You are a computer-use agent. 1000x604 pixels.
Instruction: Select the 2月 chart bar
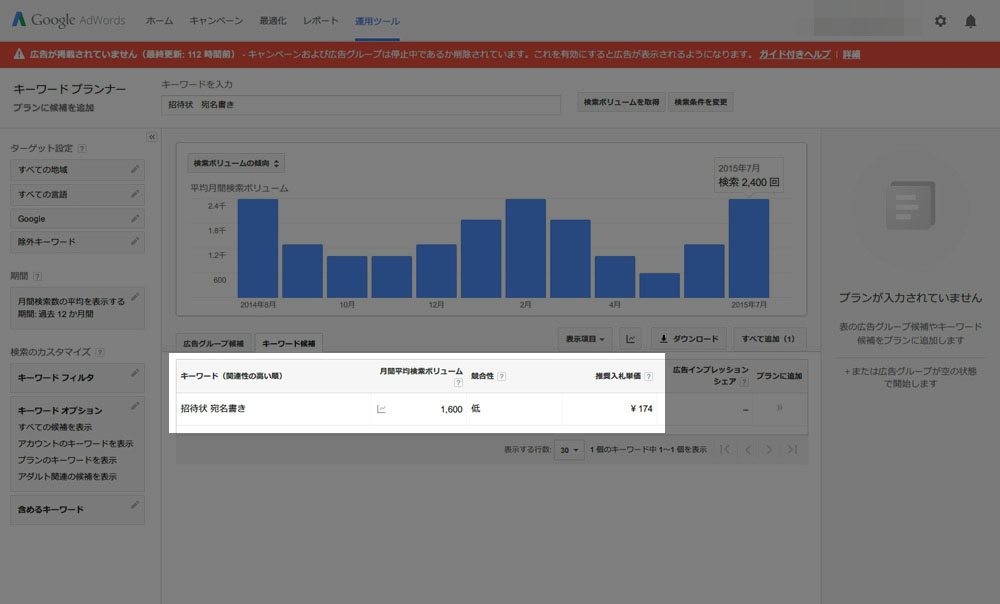[526, 248]
